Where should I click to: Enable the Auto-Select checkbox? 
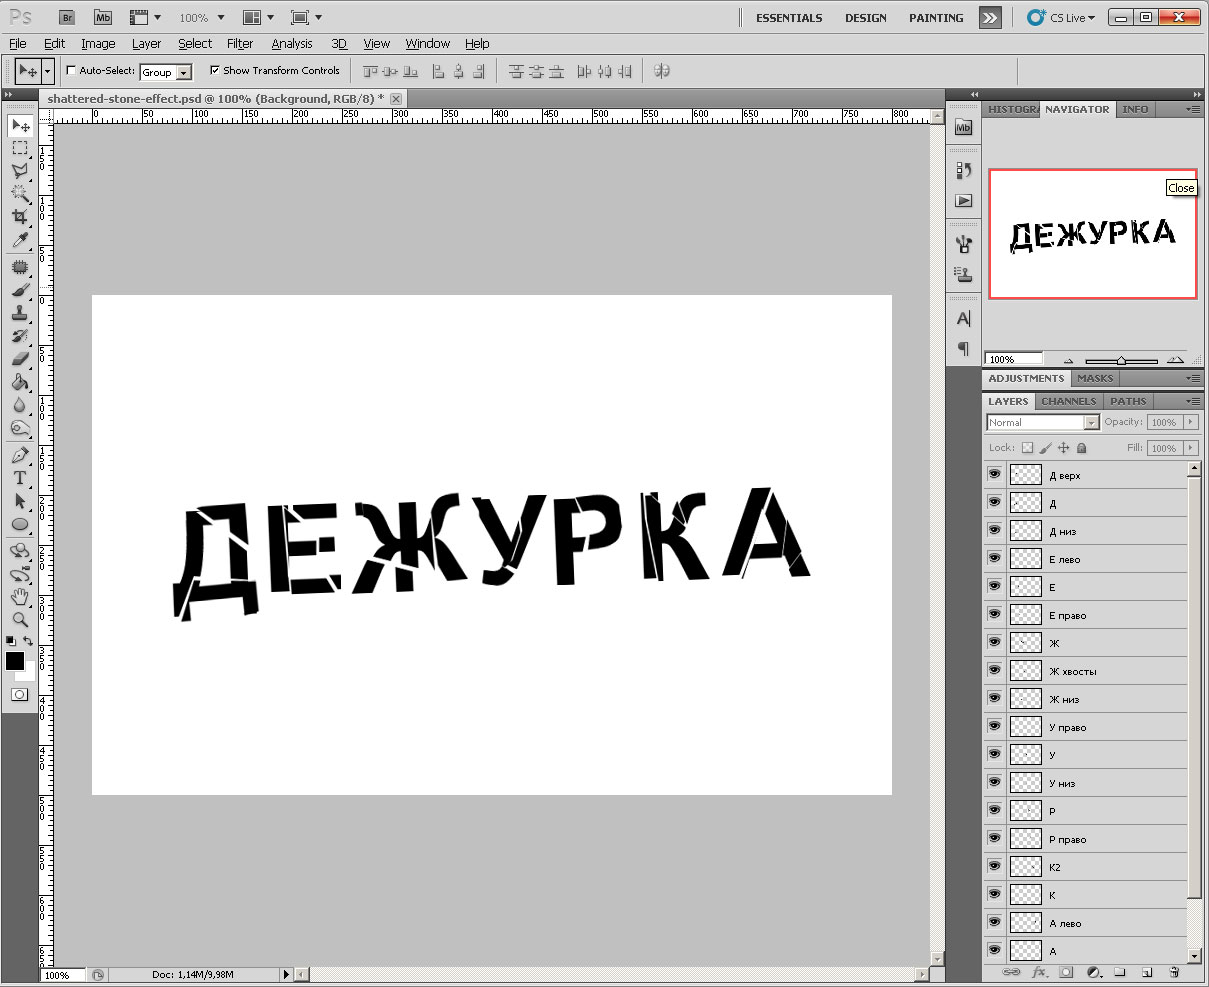[x=71, y=71]
